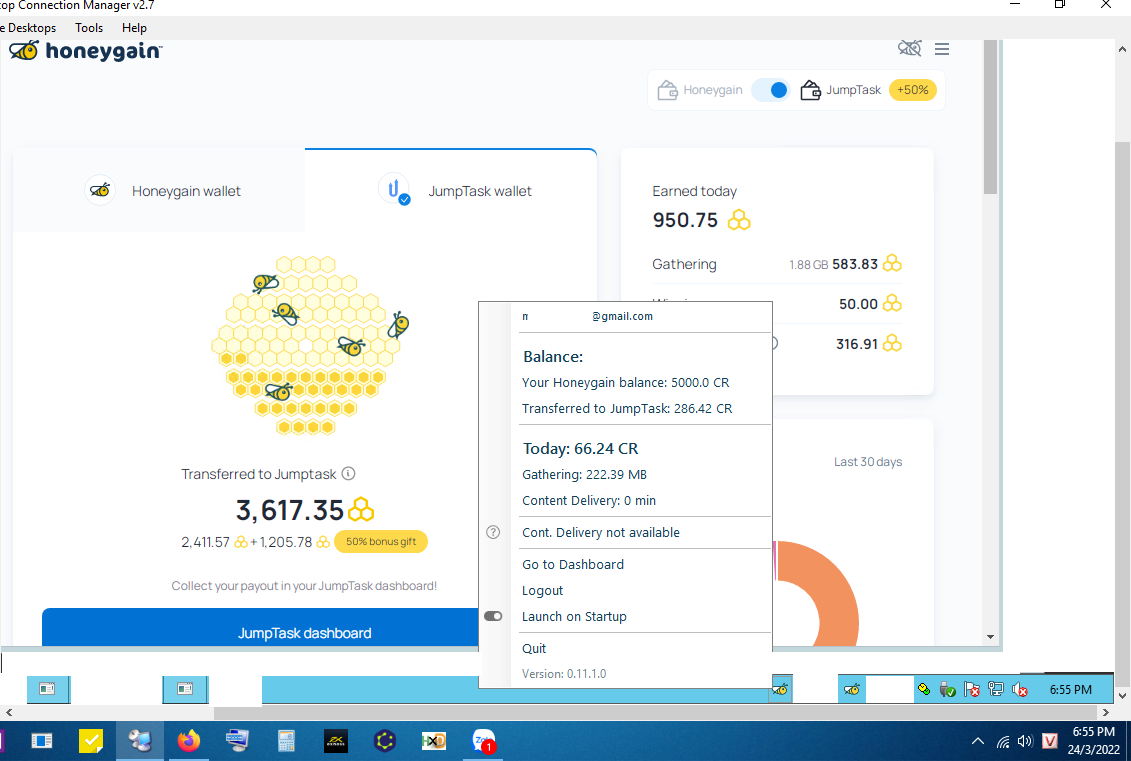Click the yellow sticky notes taskbar icon
This screenshot has width=1131, height=761.
point(91,741)
